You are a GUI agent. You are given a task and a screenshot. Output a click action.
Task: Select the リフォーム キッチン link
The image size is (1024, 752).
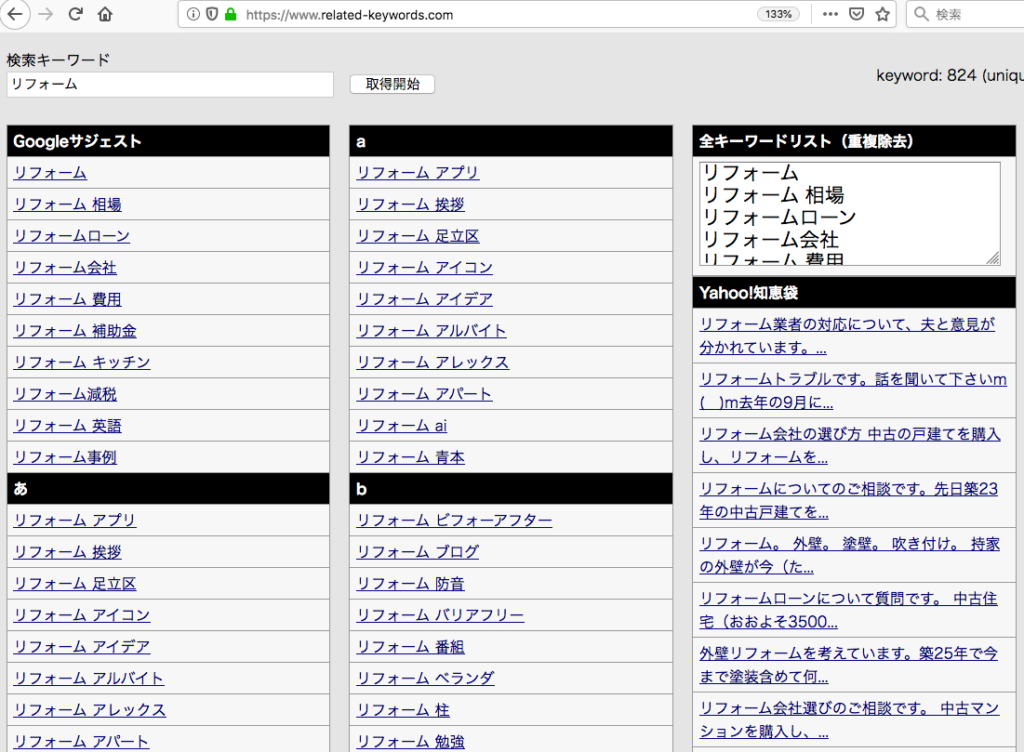(x=82, y=362)
